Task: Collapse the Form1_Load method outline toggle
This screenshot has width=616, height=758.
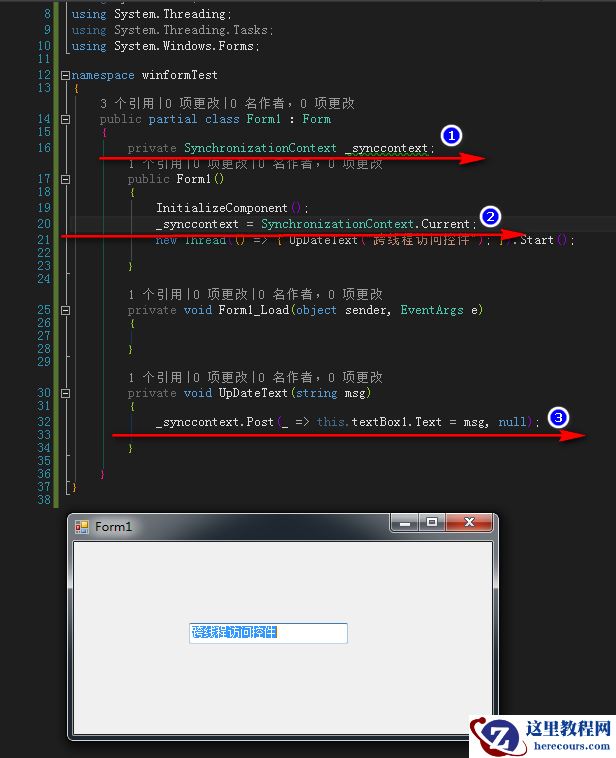Action: coord(65,310)
